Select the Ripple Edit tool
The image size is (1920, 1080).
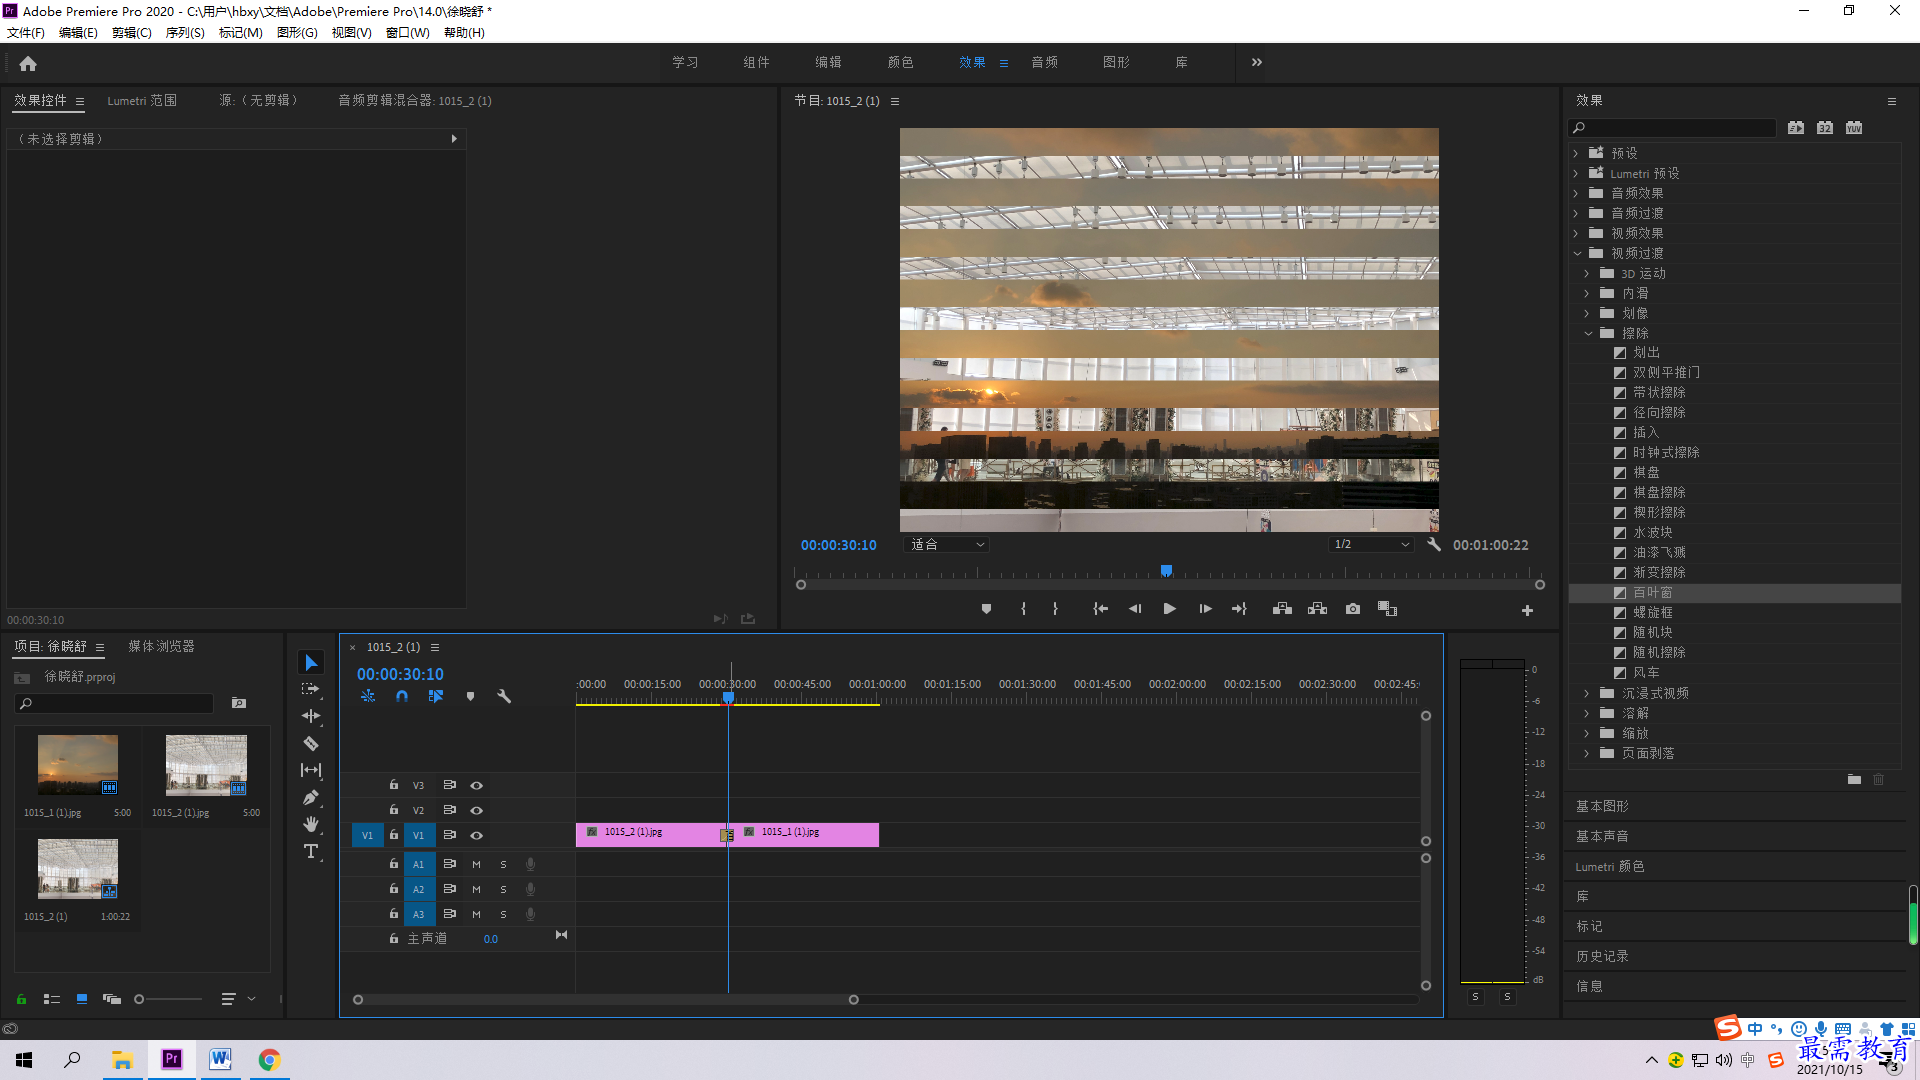point(311,716)
